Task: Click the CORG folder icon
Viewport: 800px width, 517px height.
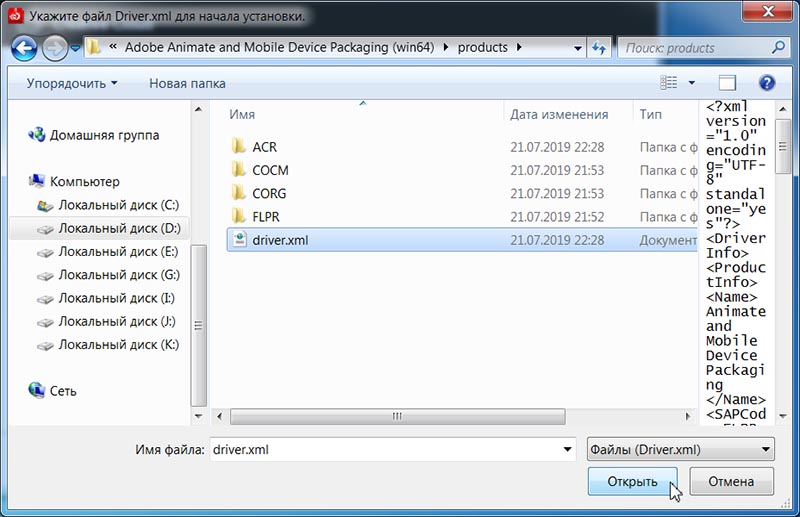Action: click(238, 193)
